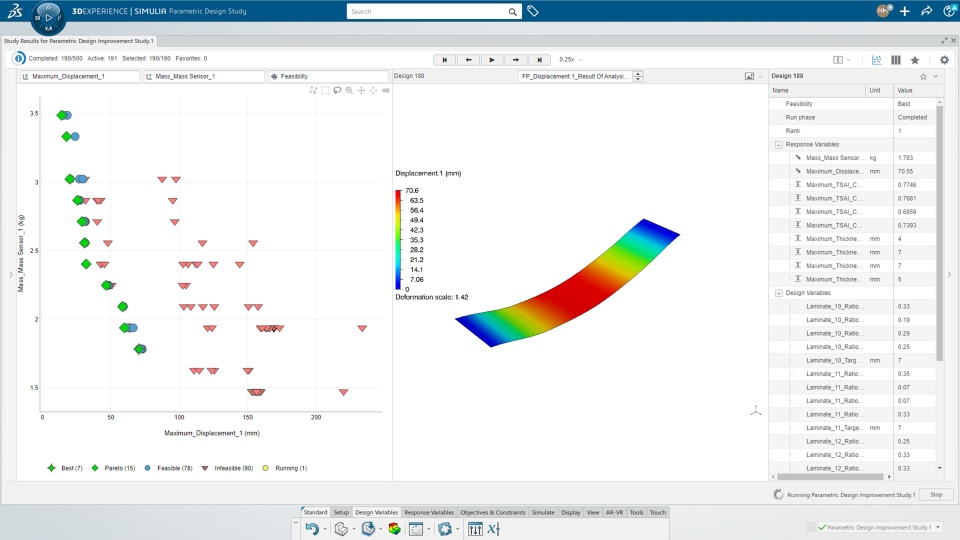Switch to the Display tab
The width and height of the screenshot is (960, 540).
[571, 512]
